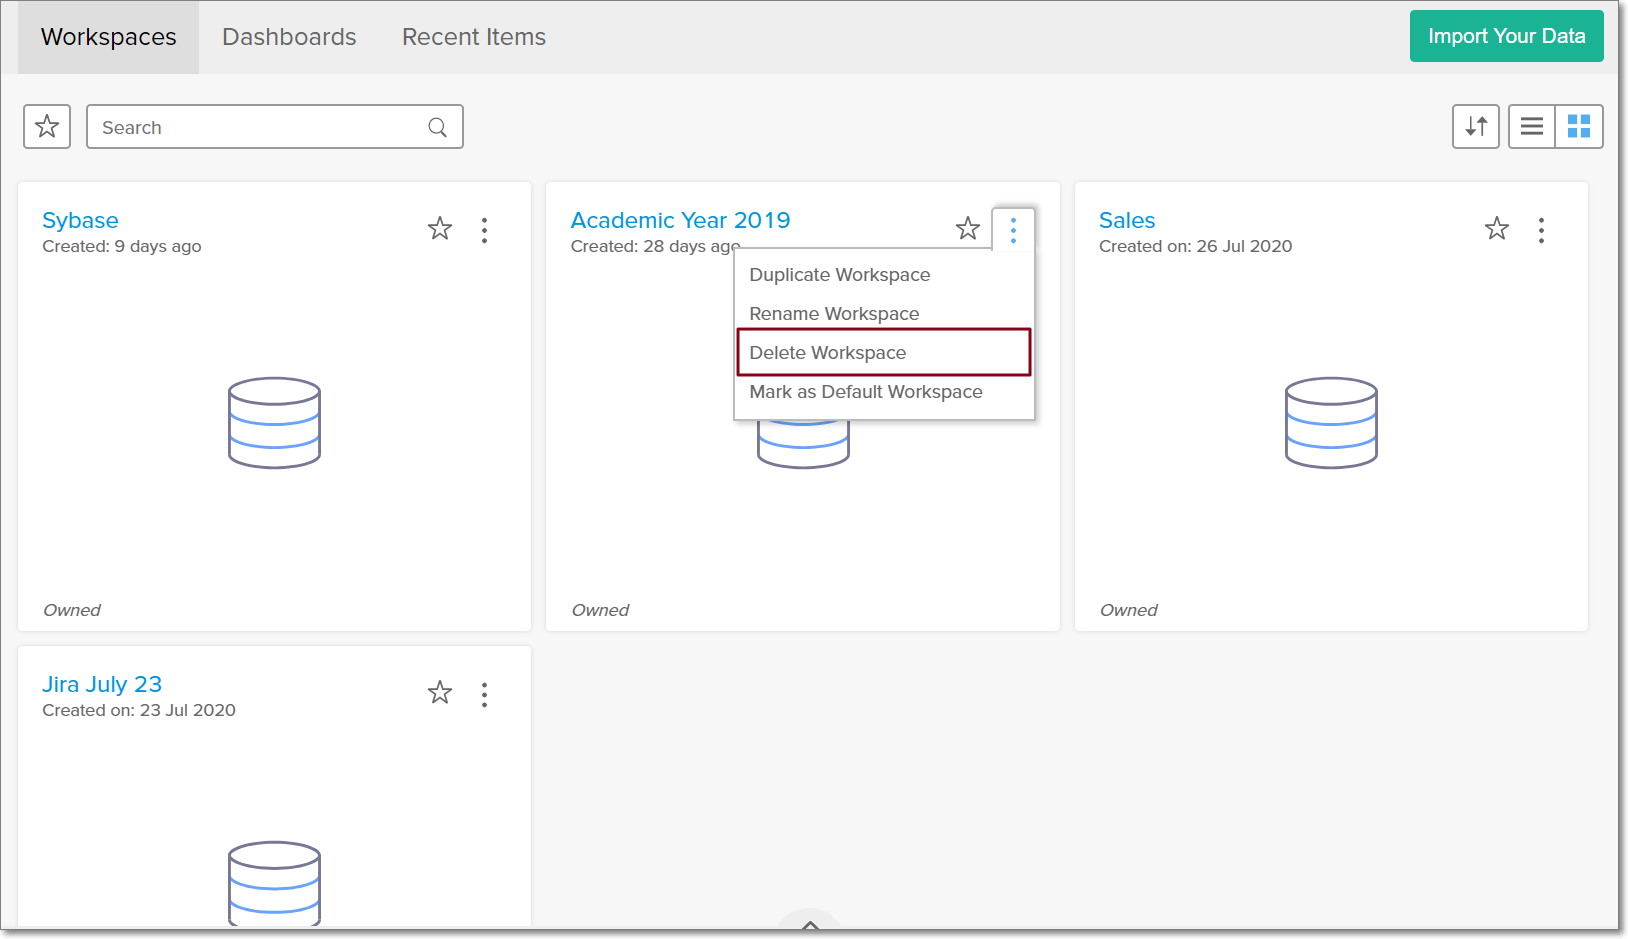The width and height of the screenshot is (1628, 939).
Task: Favorite the Academic Year 2019 workspace
Action: click(967, 228)
